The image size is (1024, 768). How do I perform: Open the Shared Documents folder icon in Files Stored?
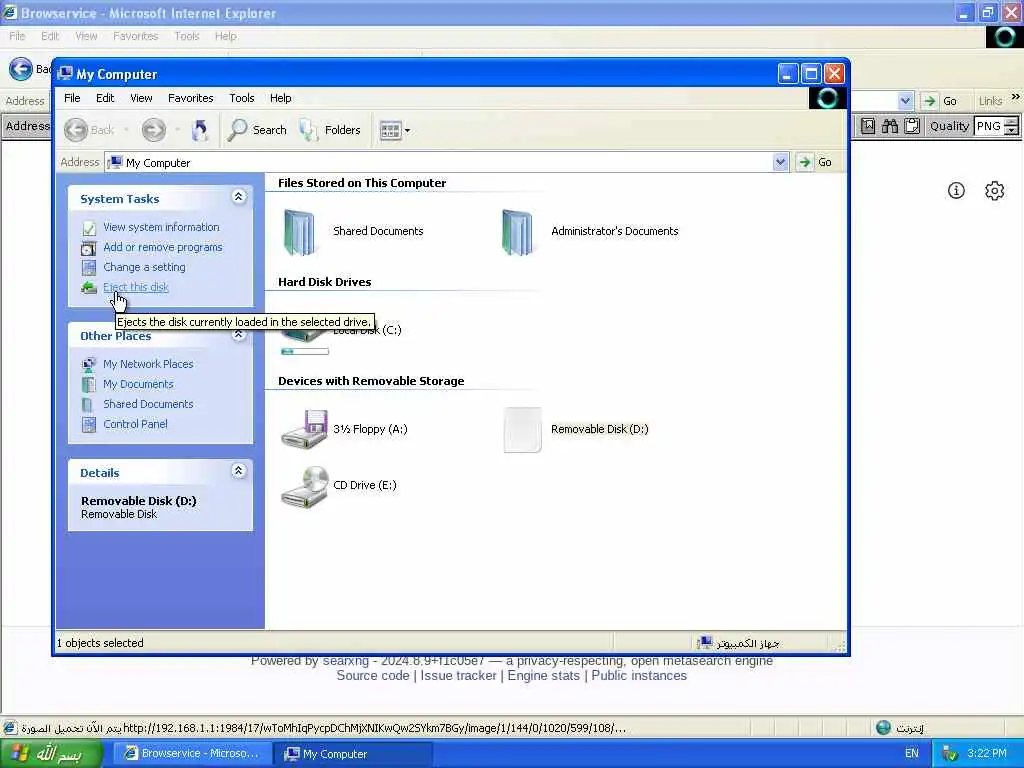[299, 231]
